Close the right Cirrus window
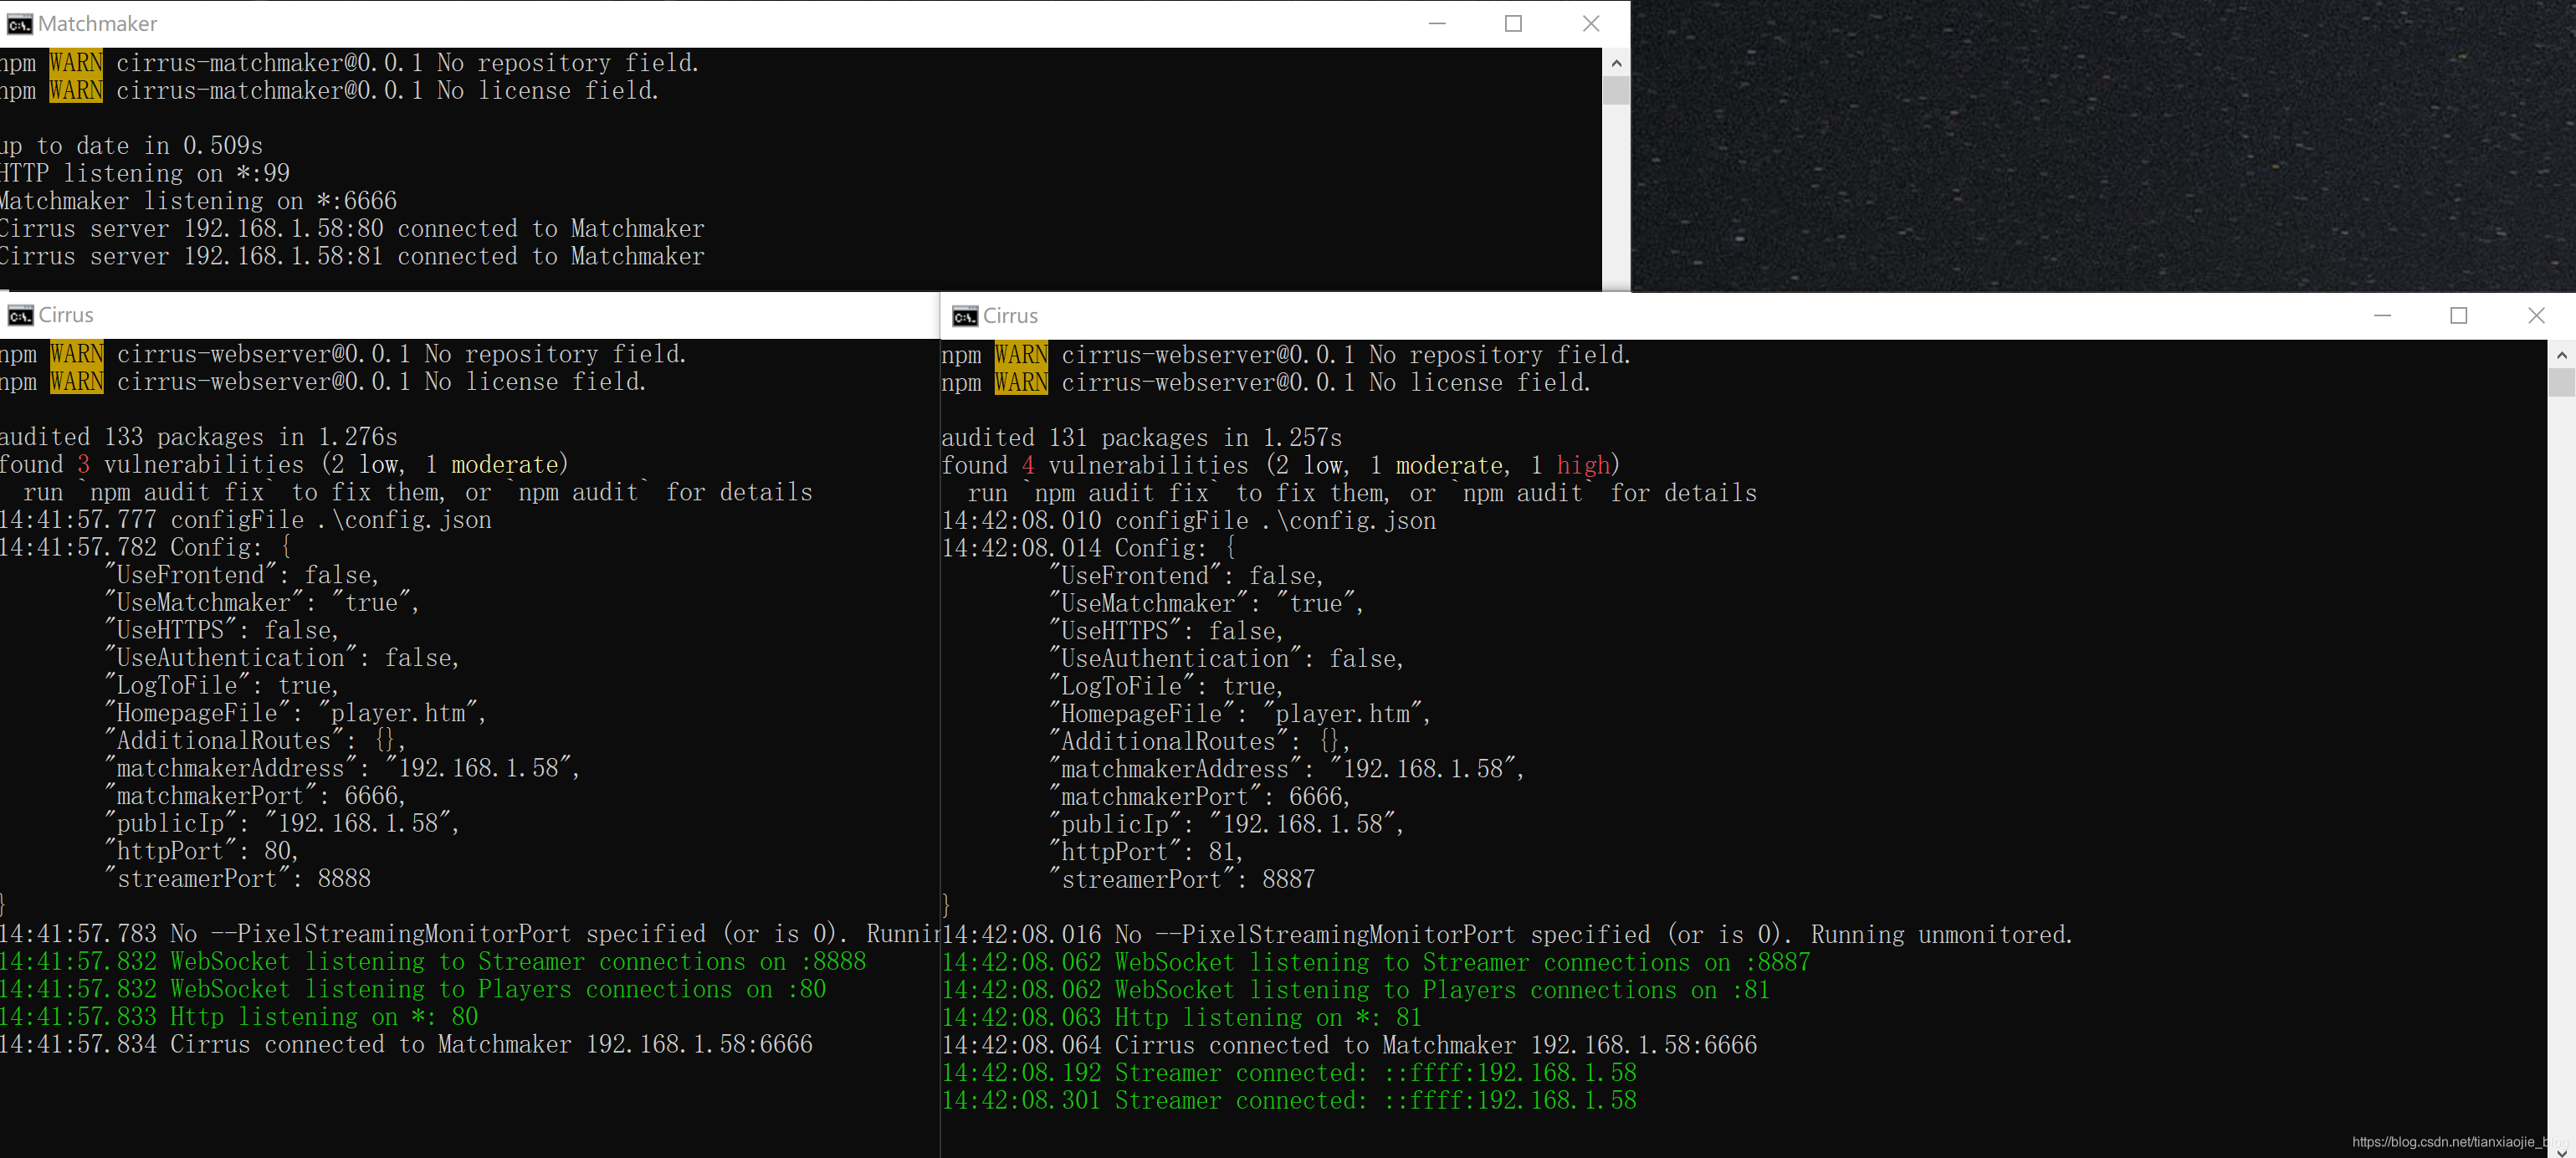Screen dimensions: 2576x1158 coord(2536,316)
